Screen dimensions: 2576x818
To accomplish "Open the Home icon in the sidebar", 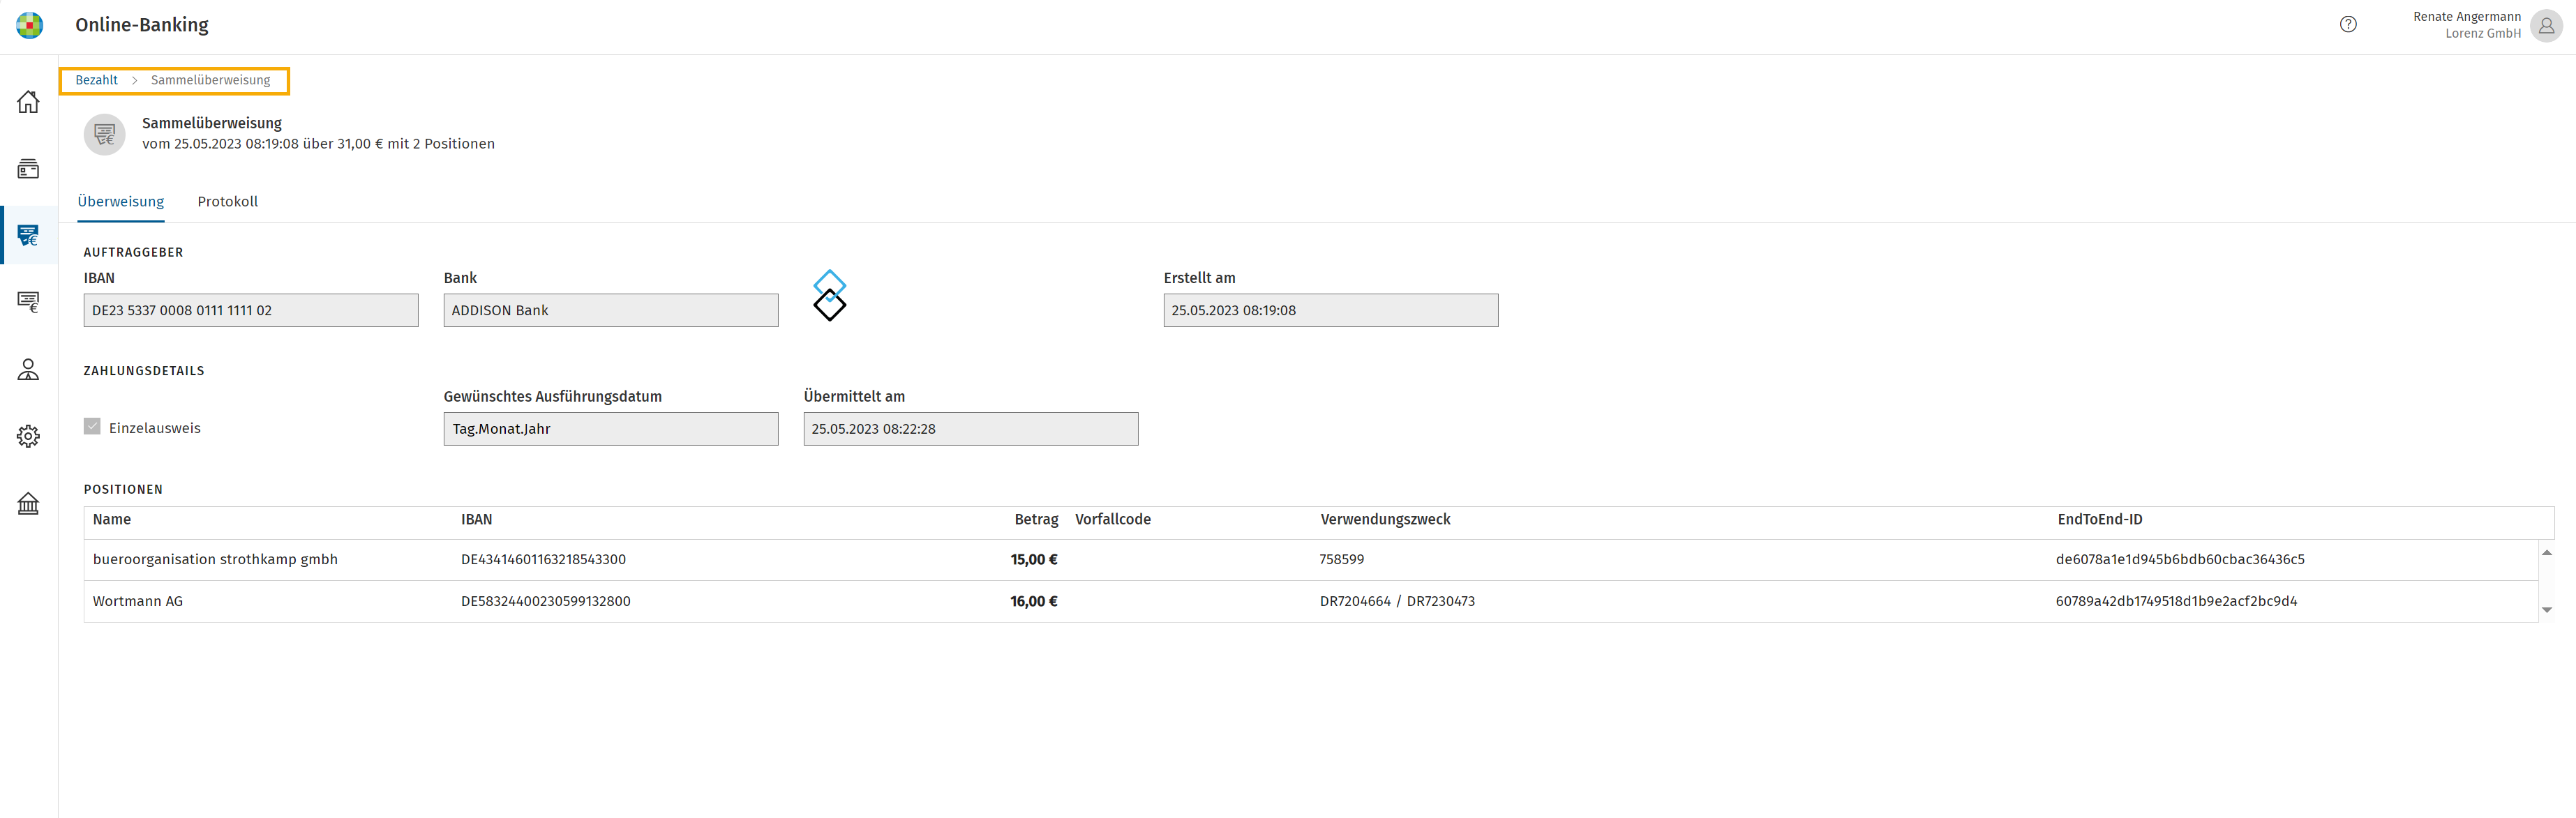I will pyautogui.click(x=28, y=102).
